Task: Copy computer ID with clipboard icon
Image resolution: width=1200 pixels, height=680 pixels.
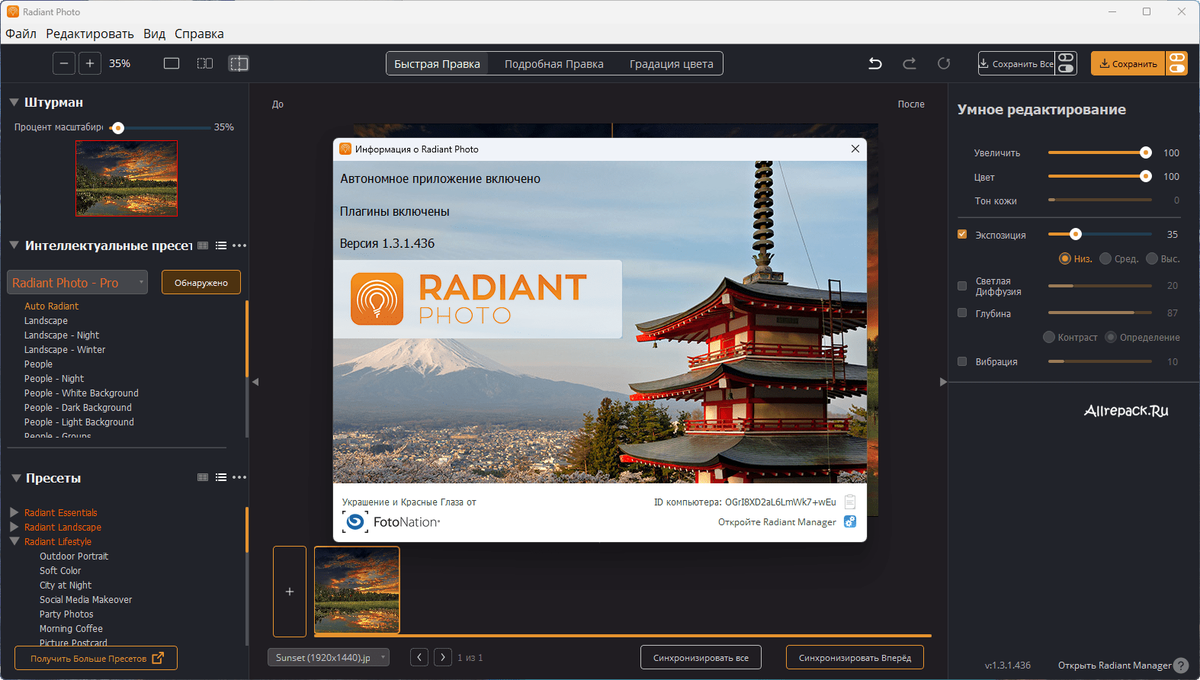Action: (849, 502)
